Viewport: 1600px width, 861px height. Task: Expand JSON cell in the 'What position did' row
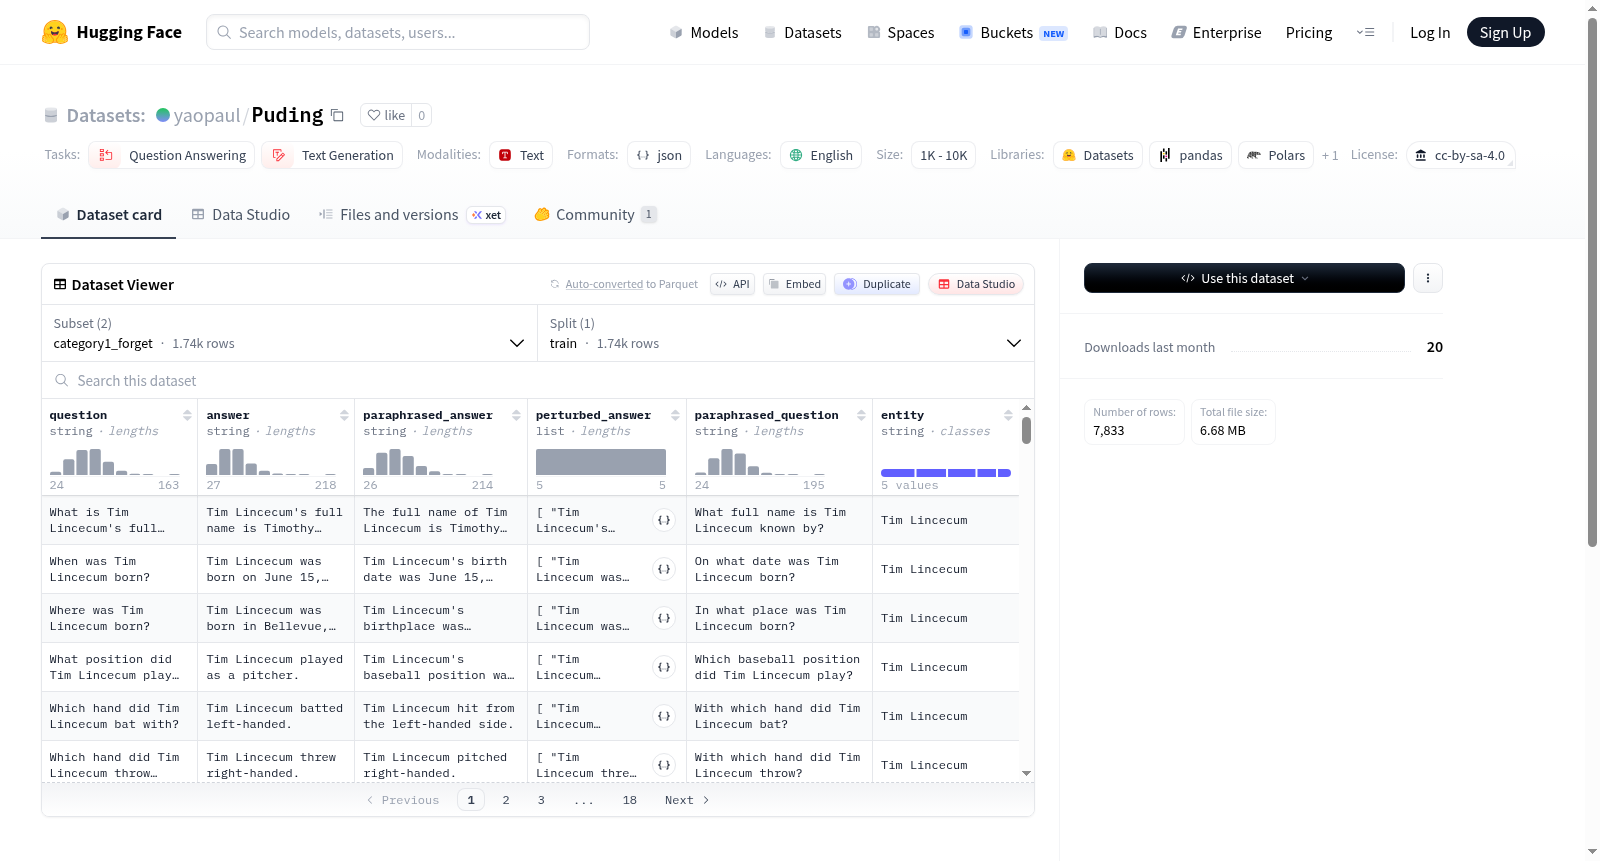(x=664, y=667)
